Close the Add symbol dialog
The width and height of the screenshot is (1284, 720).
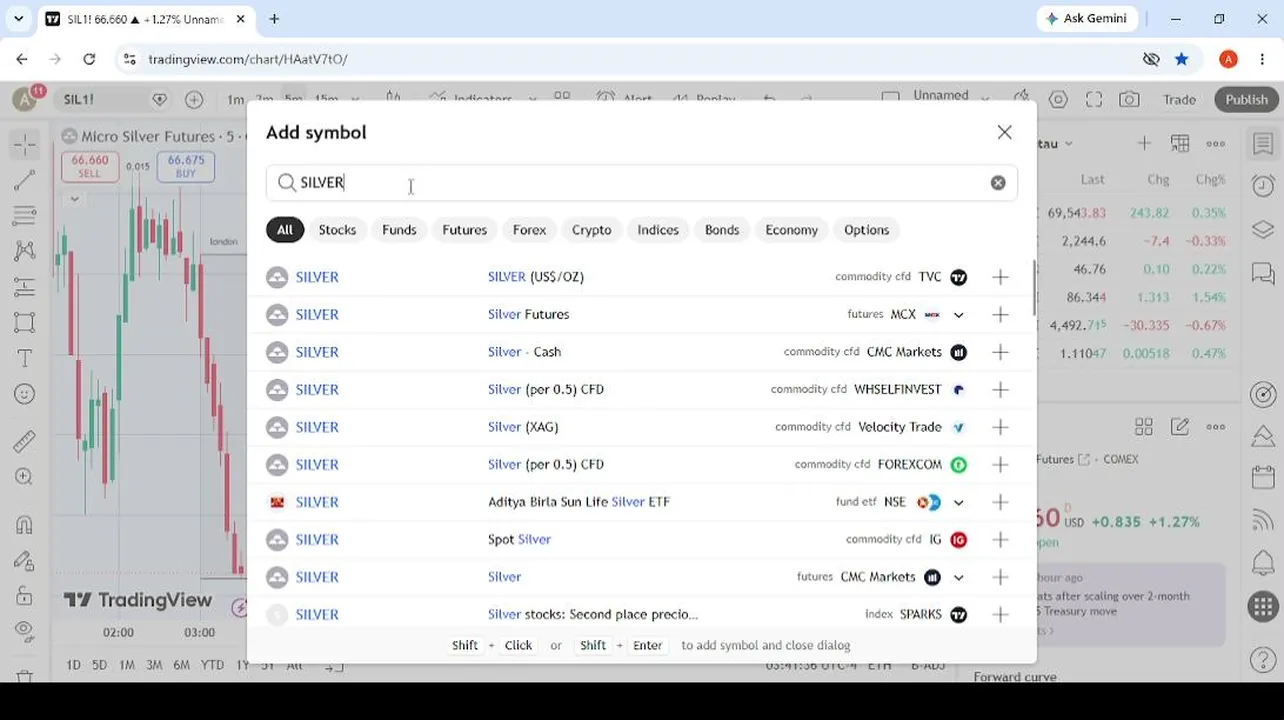[1004, 132]
